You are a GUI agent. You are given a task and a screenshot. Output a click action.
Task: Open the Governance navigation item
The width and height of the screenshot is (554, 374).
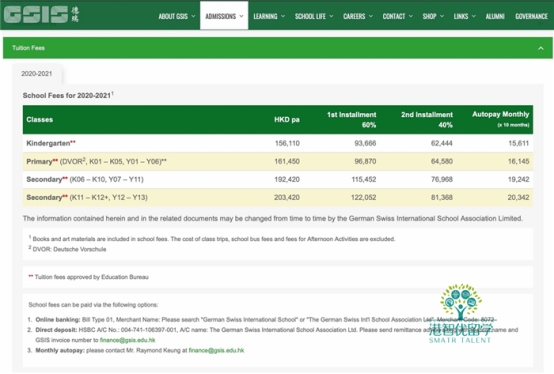click(531, 16)
